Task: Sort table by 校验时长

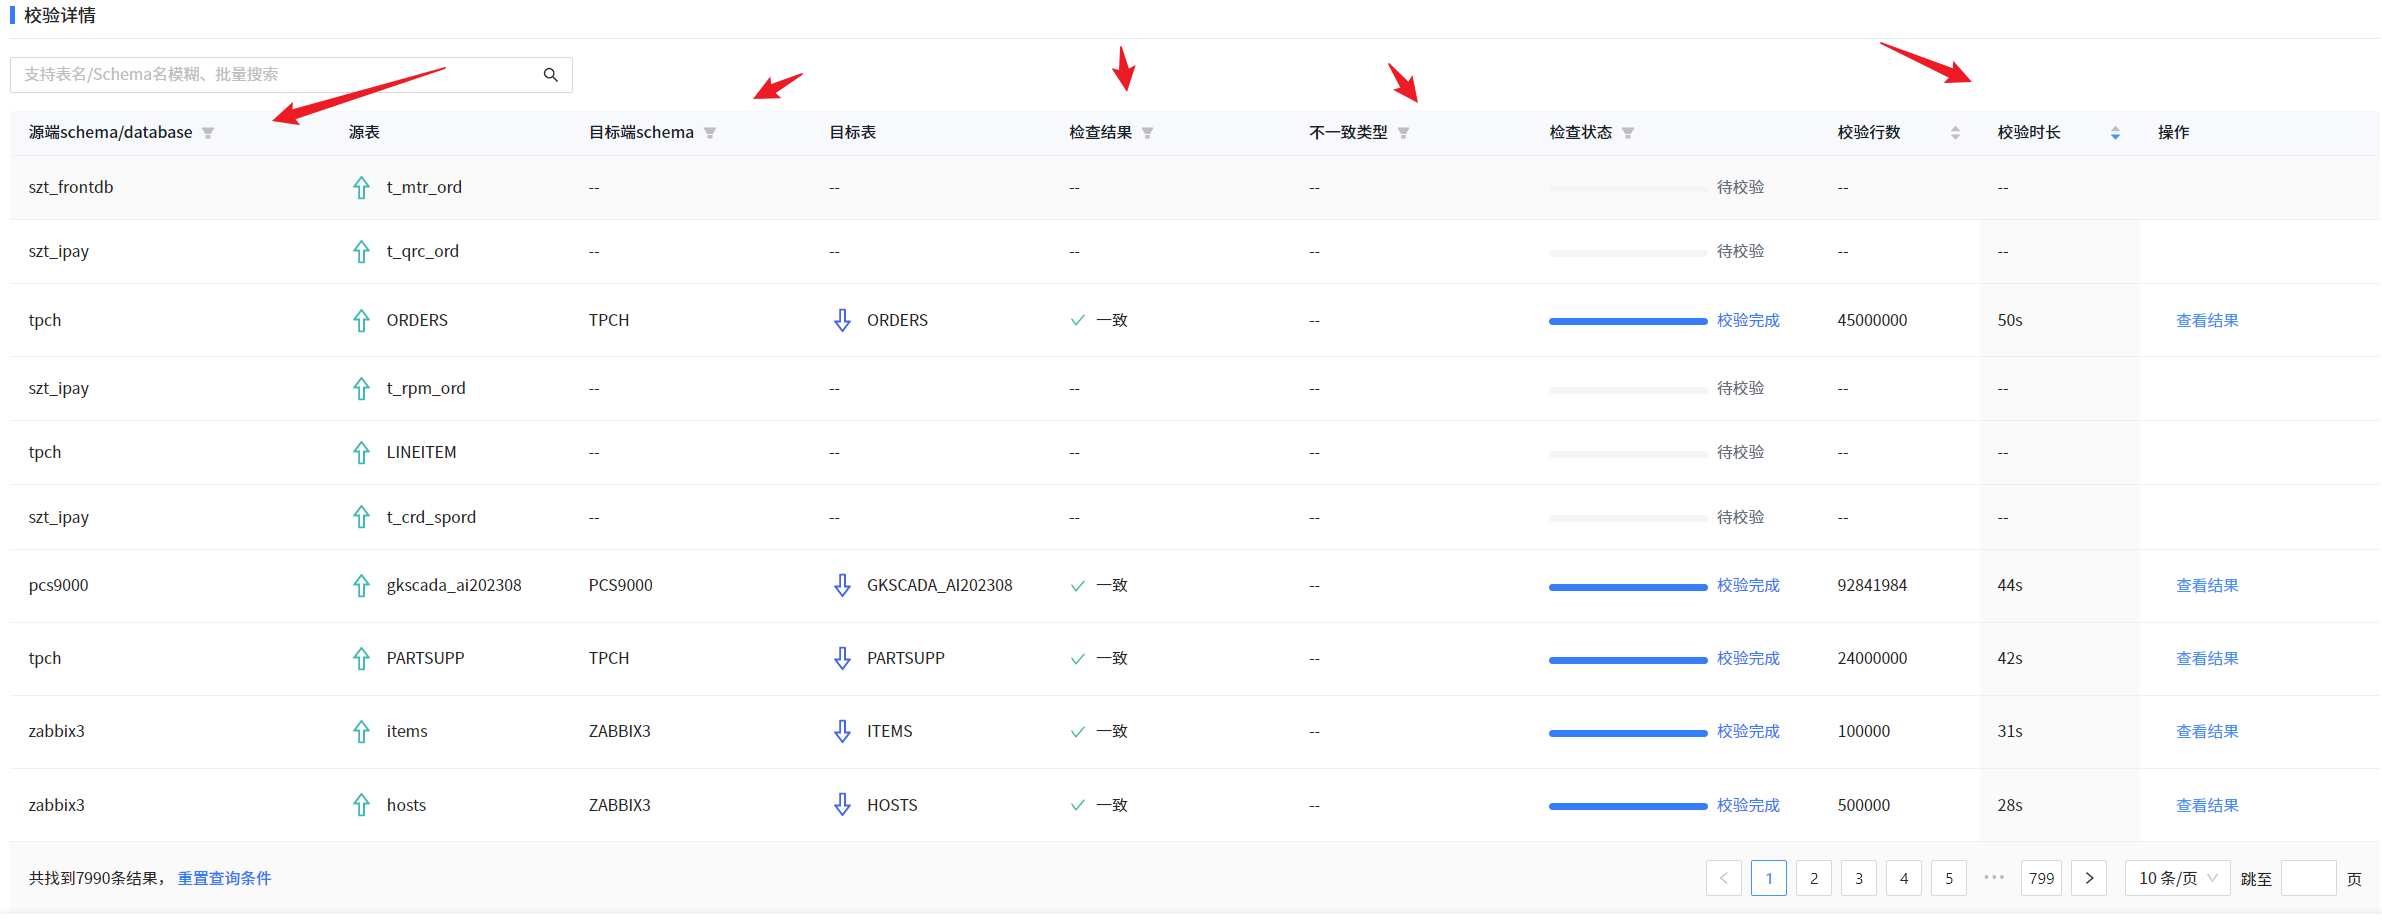Action: [x=2115, y=133]
